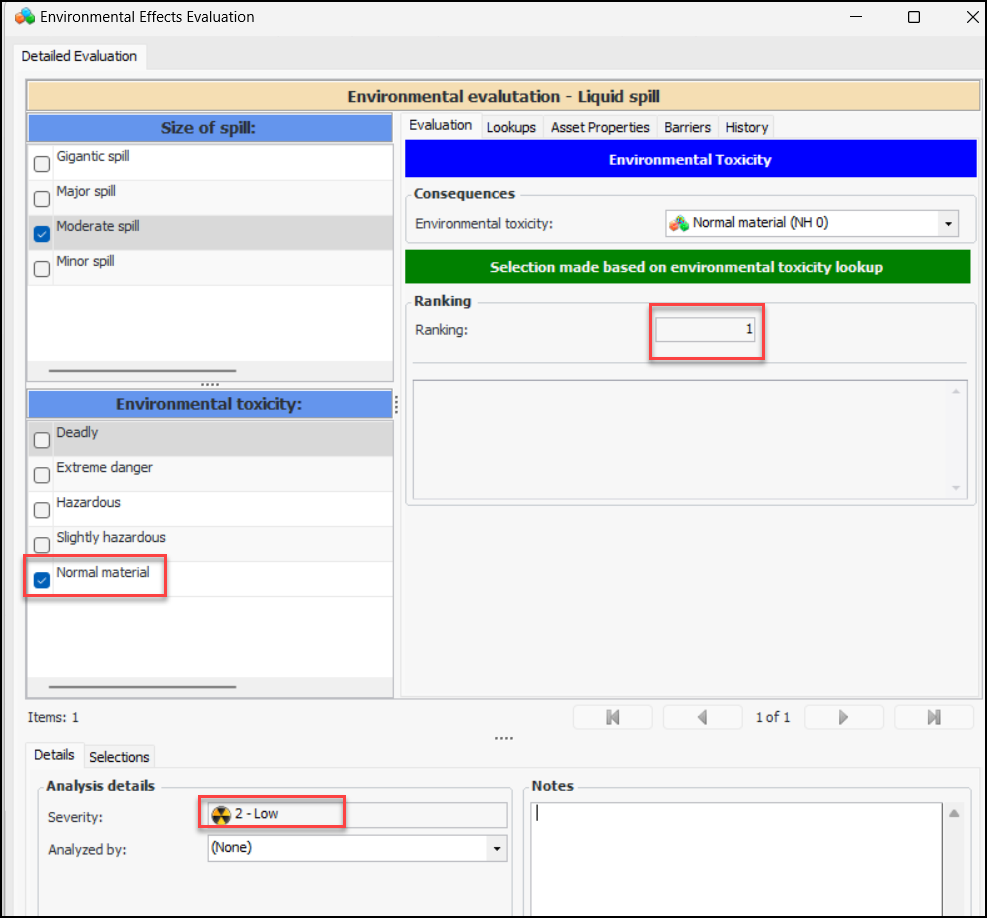The image size is (987, 918).
Task: Check the Gigantic spill checkbox
Action: (x=42, y=164)
